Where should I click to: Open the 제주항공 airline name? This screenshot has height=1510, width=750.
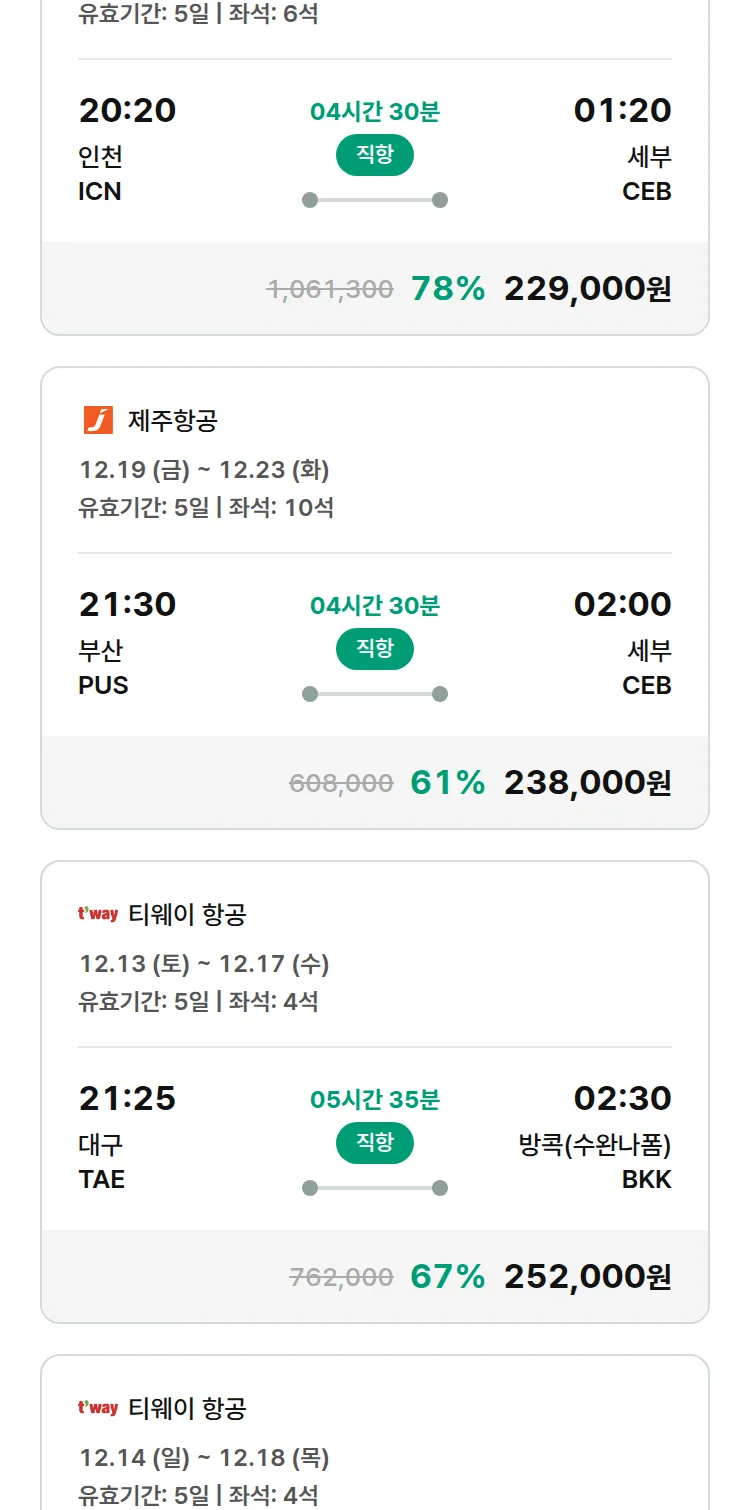[172, 421]
